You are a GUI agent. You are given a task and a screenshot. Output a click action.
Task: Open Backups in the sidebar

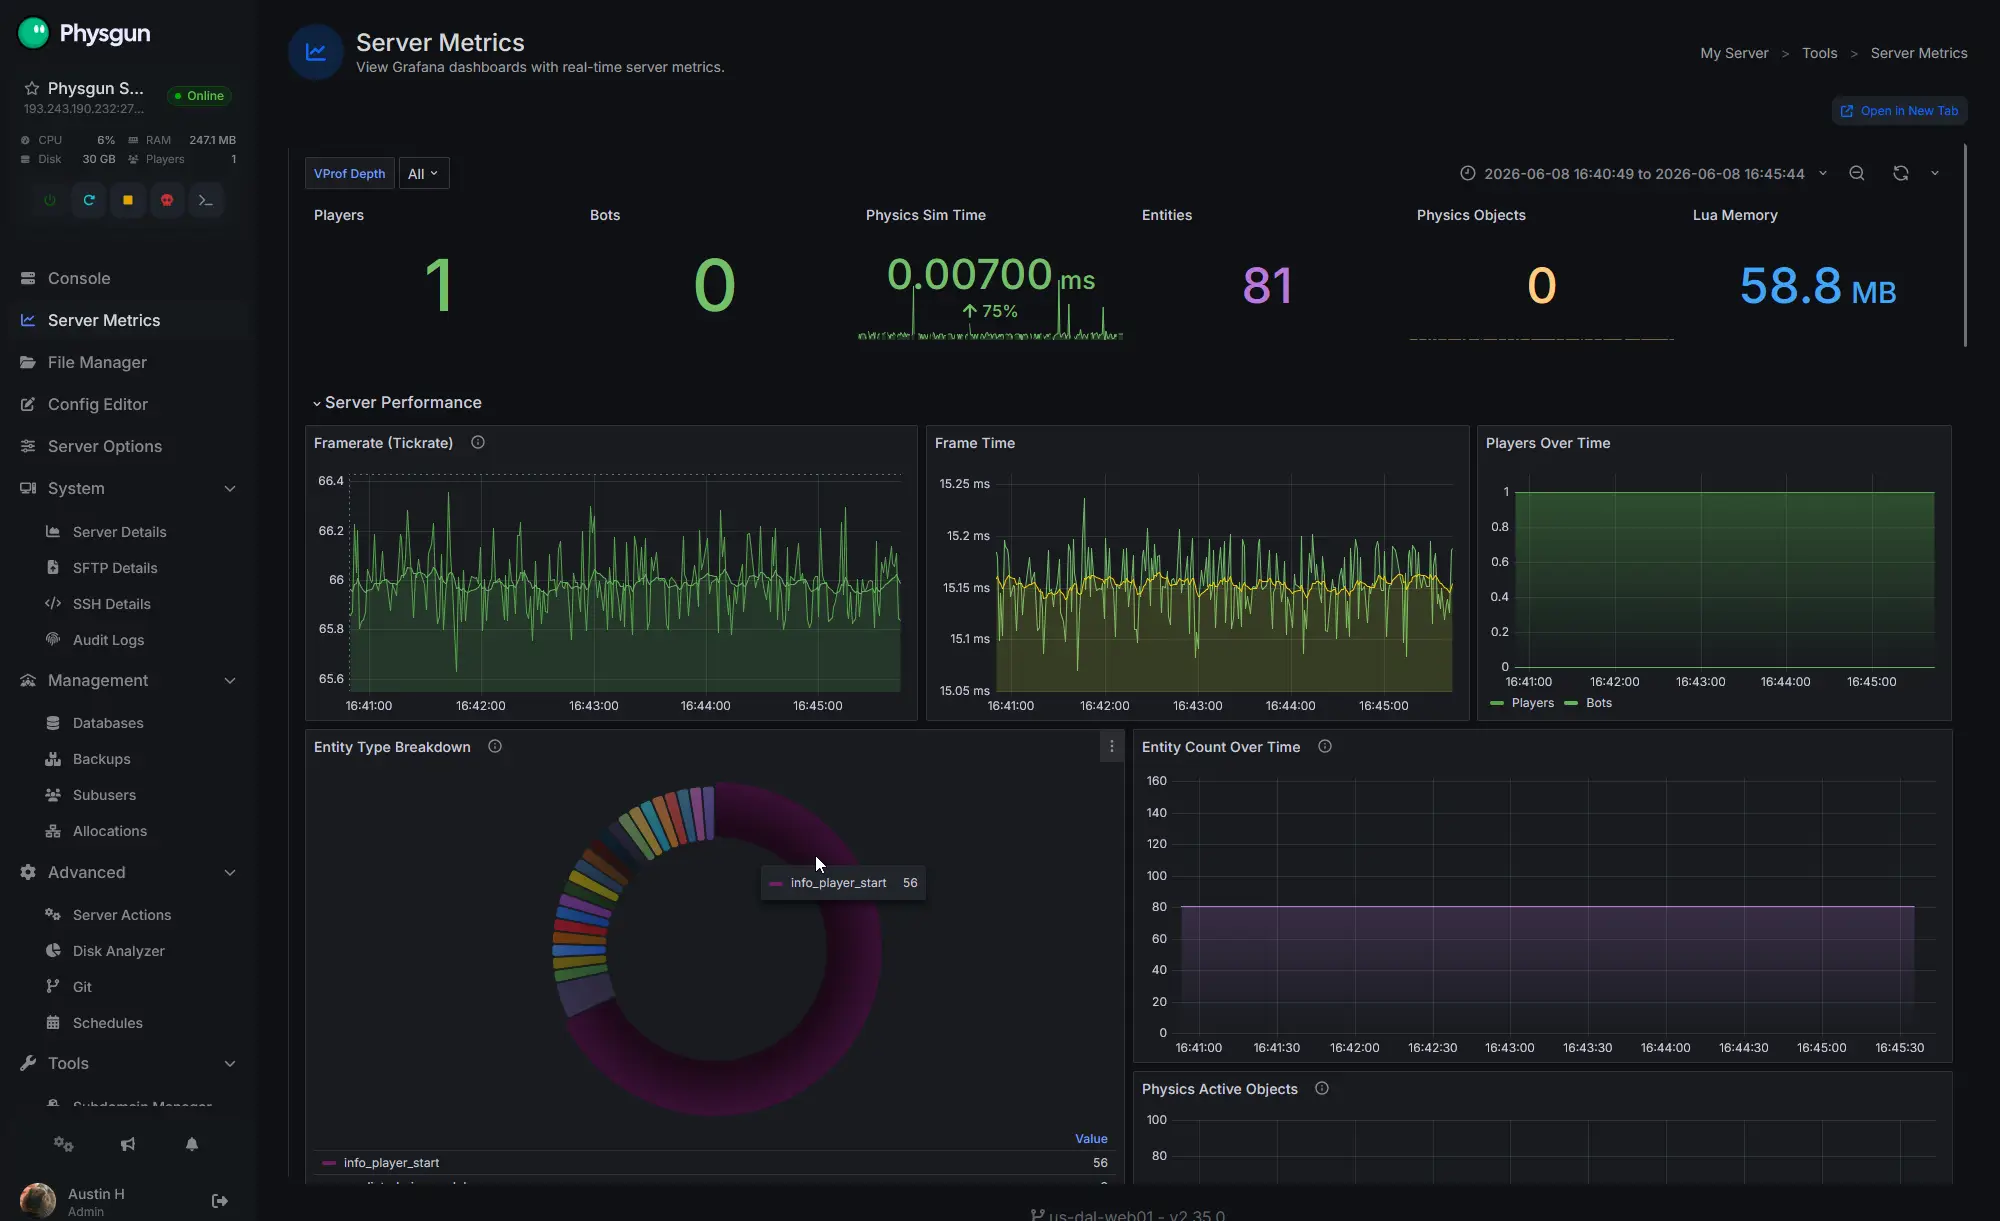point(101,758)
